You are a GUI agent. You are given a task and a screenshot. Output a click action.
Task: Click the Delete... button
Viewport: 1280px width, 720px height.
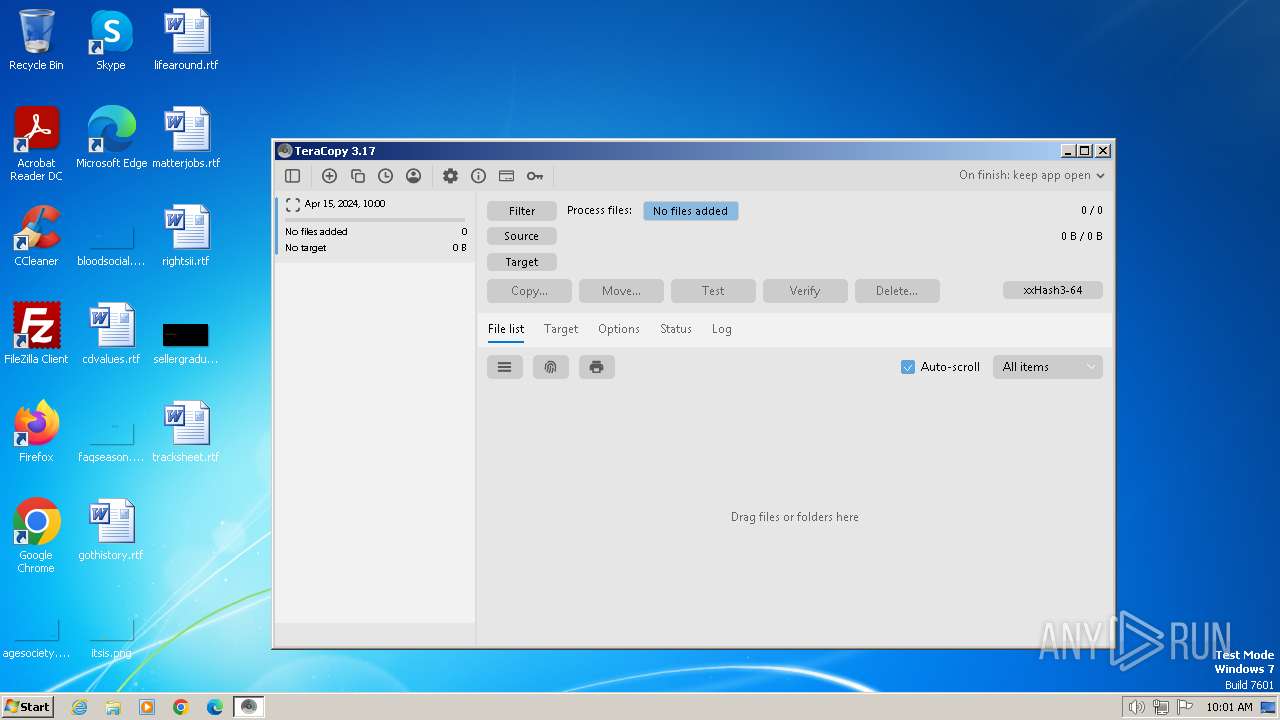[x=897, y=291]
